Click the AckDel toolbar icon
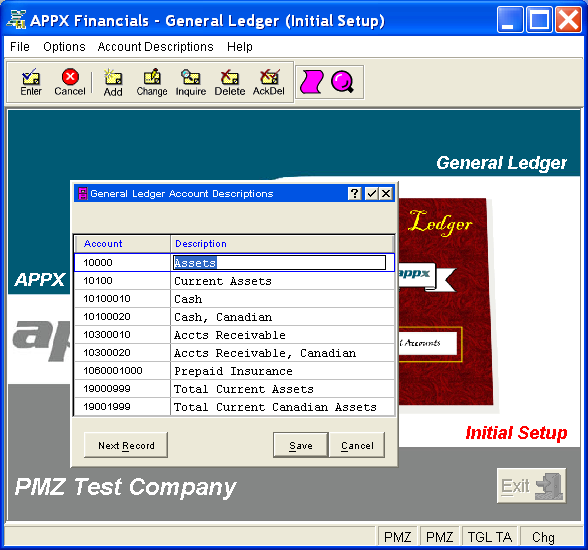 point(269,82)
